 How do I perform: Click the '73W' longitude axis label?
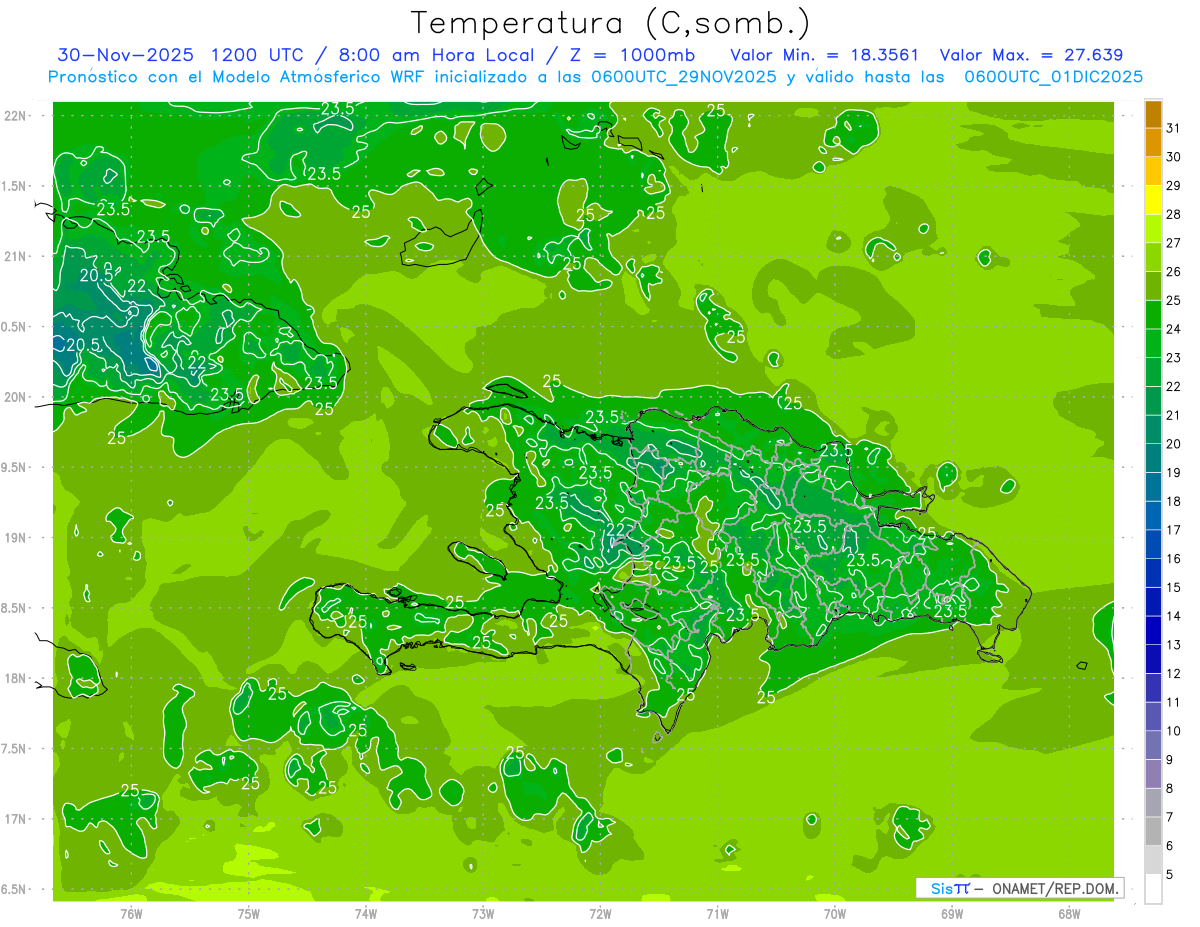(x=483, y=913)
